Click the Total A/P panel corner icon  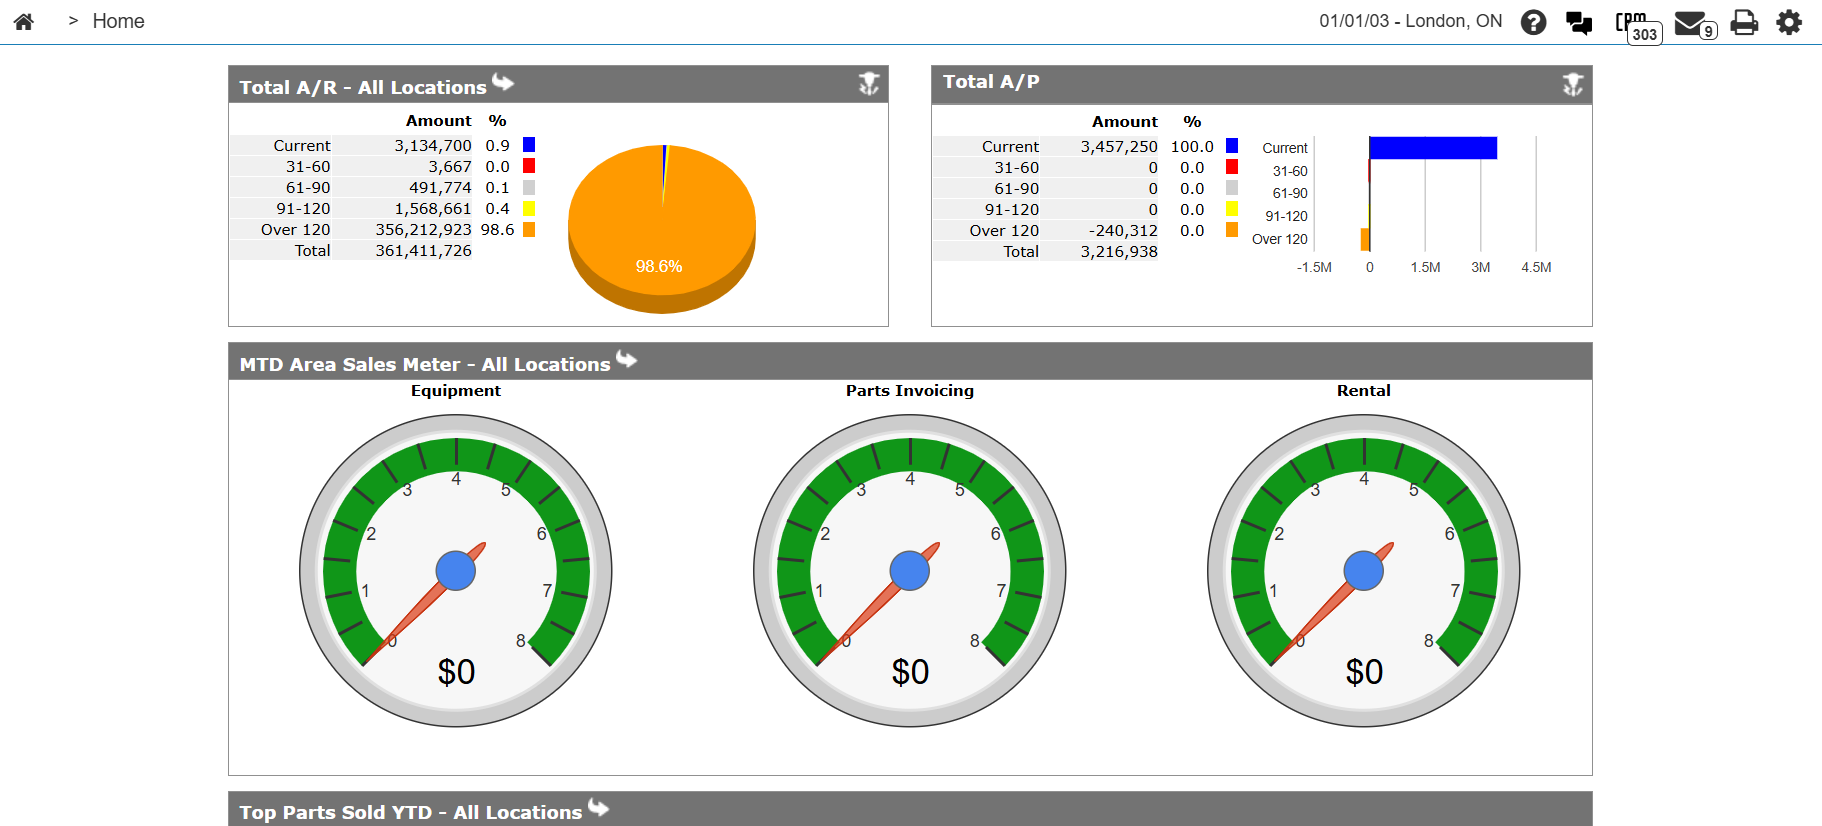click(x=1573, y=84)
